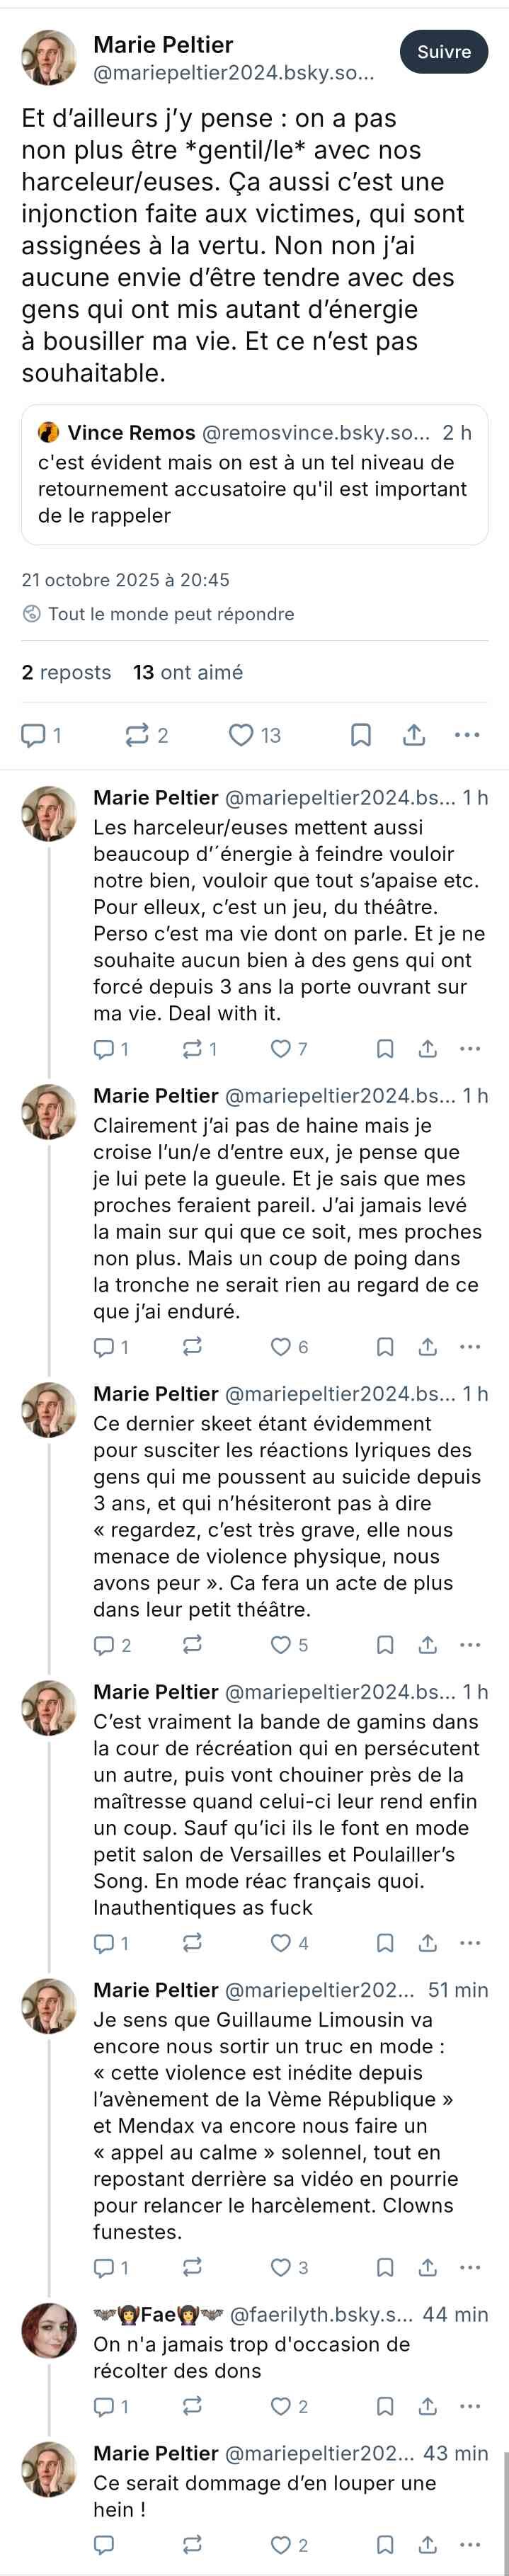Bookmark the main post
This screenshot has height=2576, width=509.
361,736
